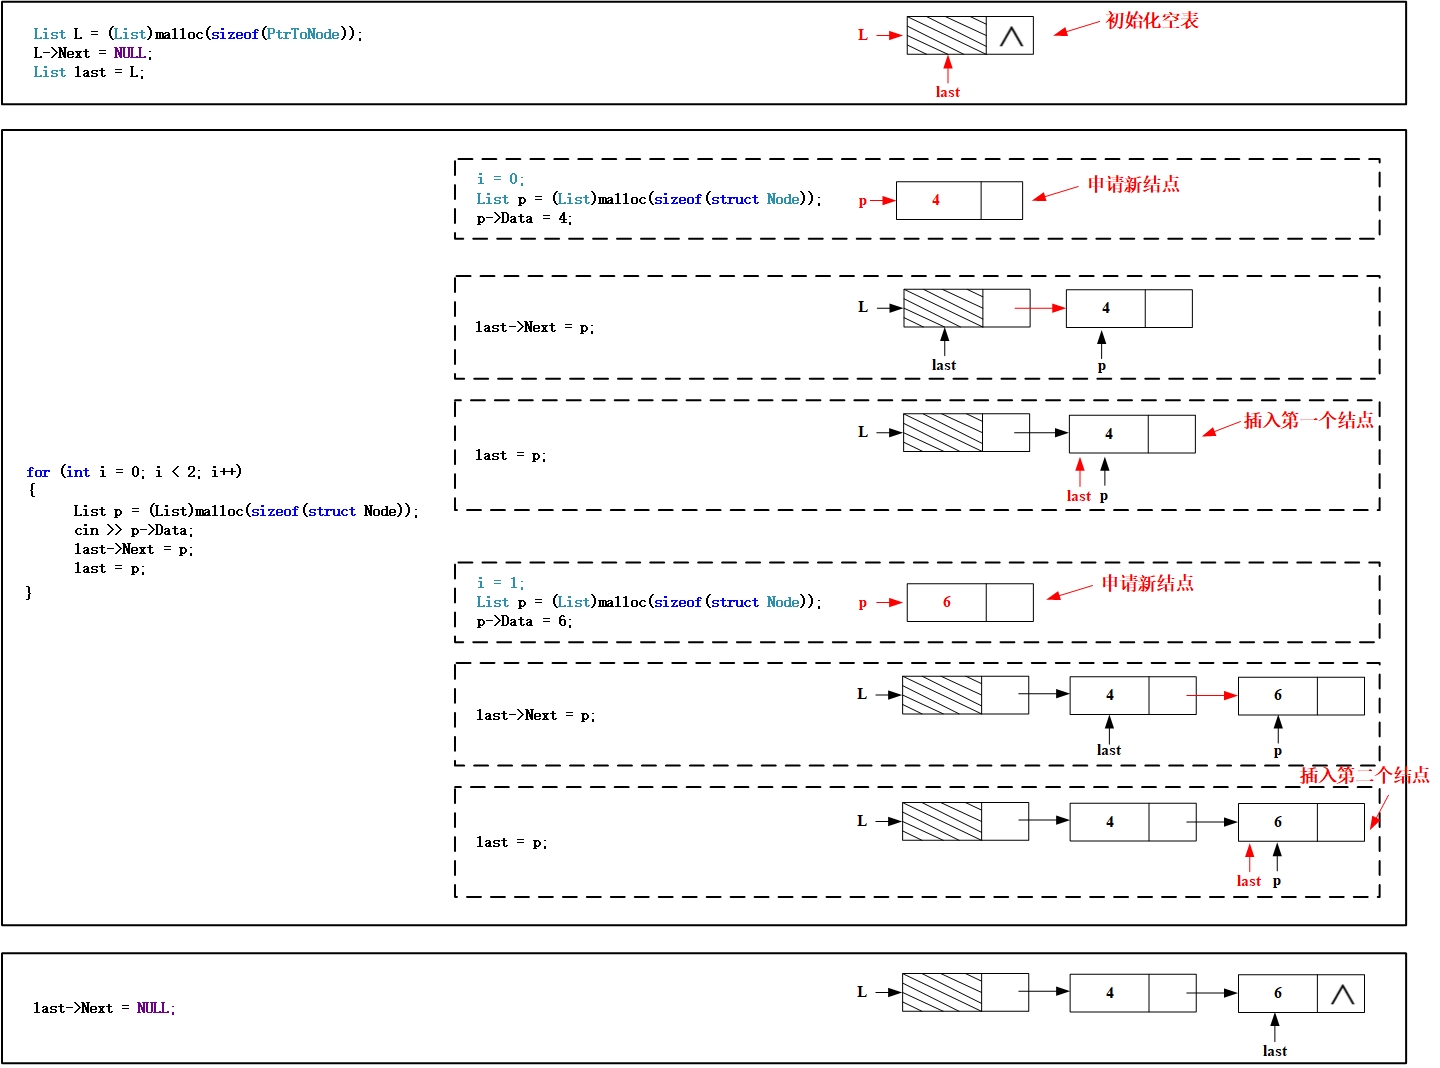
Task: Click the black 'last' label under the final list
Action: click(1275, 1051)
